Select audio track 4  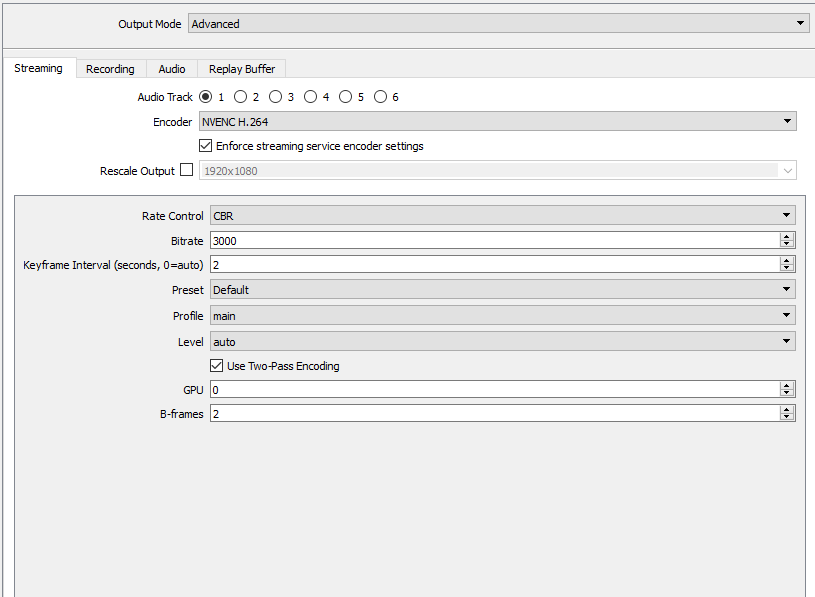[x=310, y=97]
